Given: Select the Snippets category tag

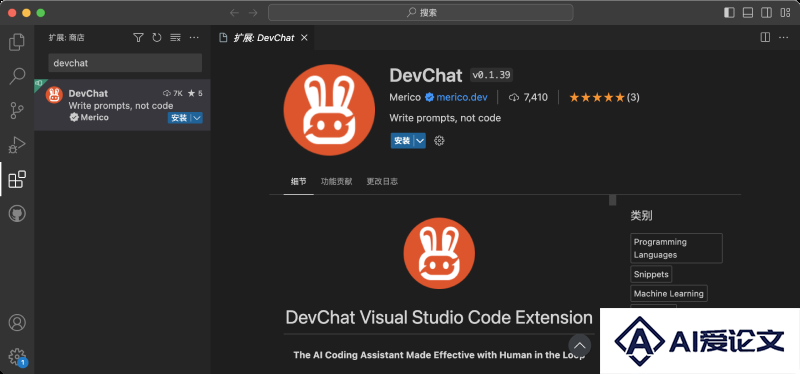Looking at the screenshot, I should (651, 274).
